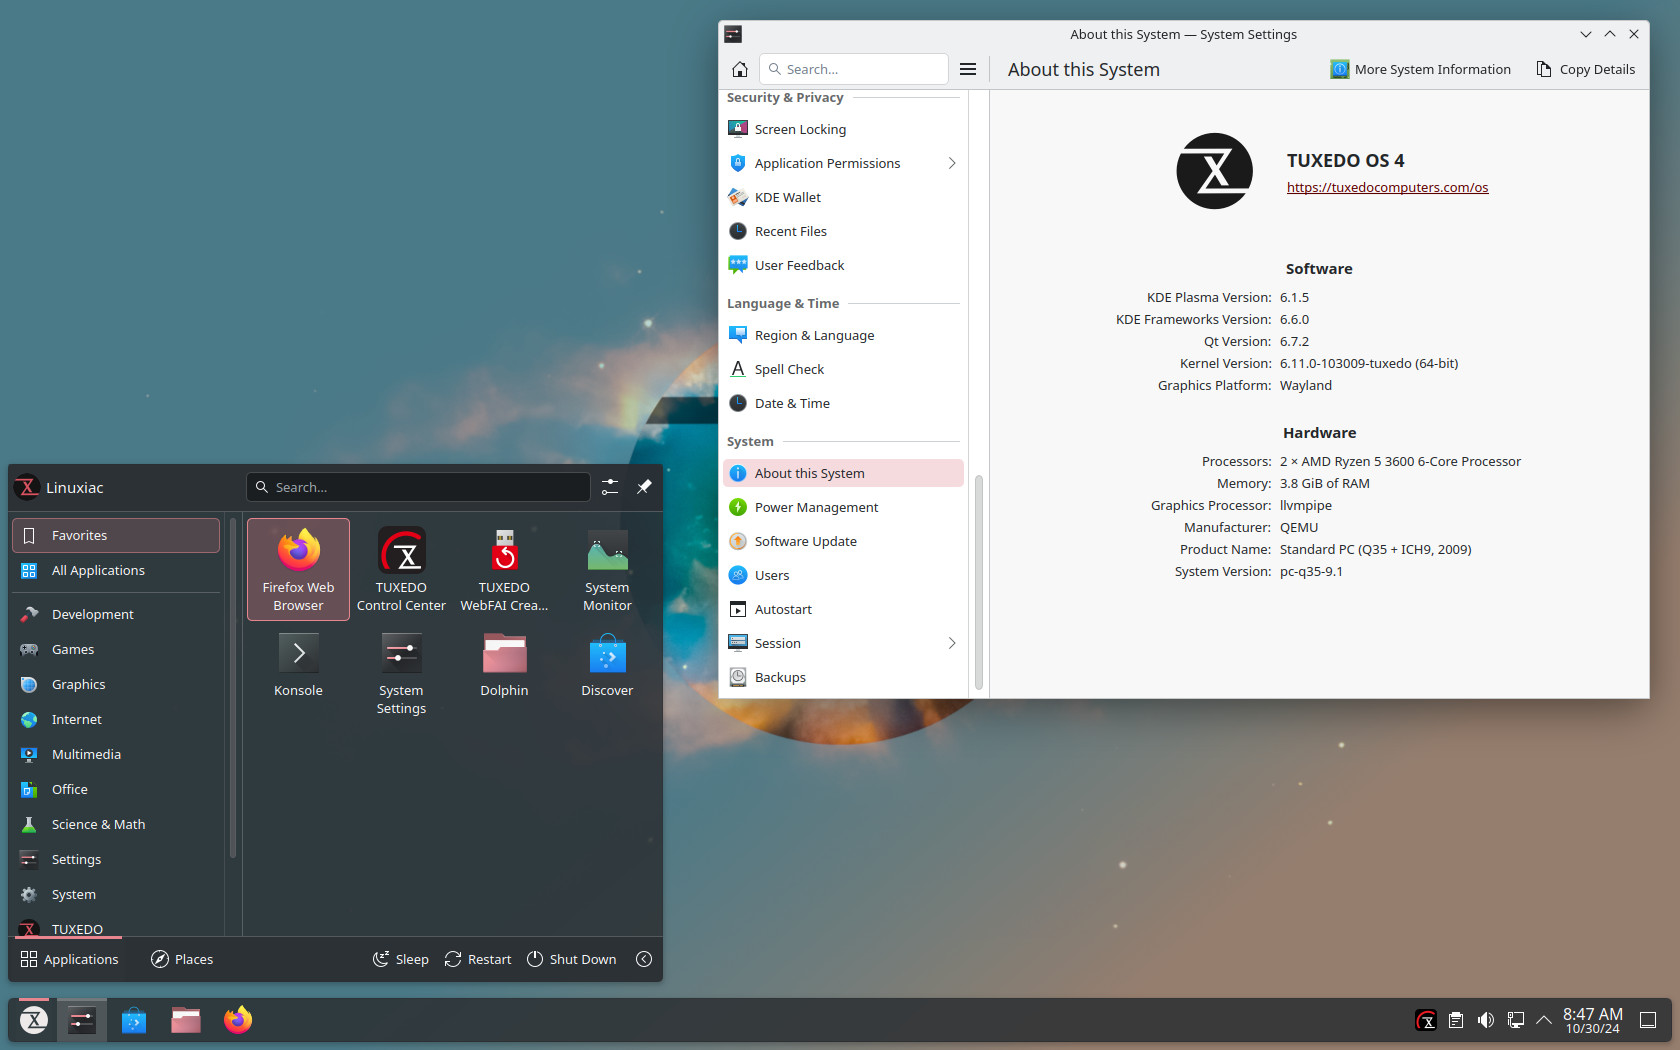Toggle the pin to keep launcher open
The width and height of the screenshot is (1680, 1050).
click(x=644, y=487)
